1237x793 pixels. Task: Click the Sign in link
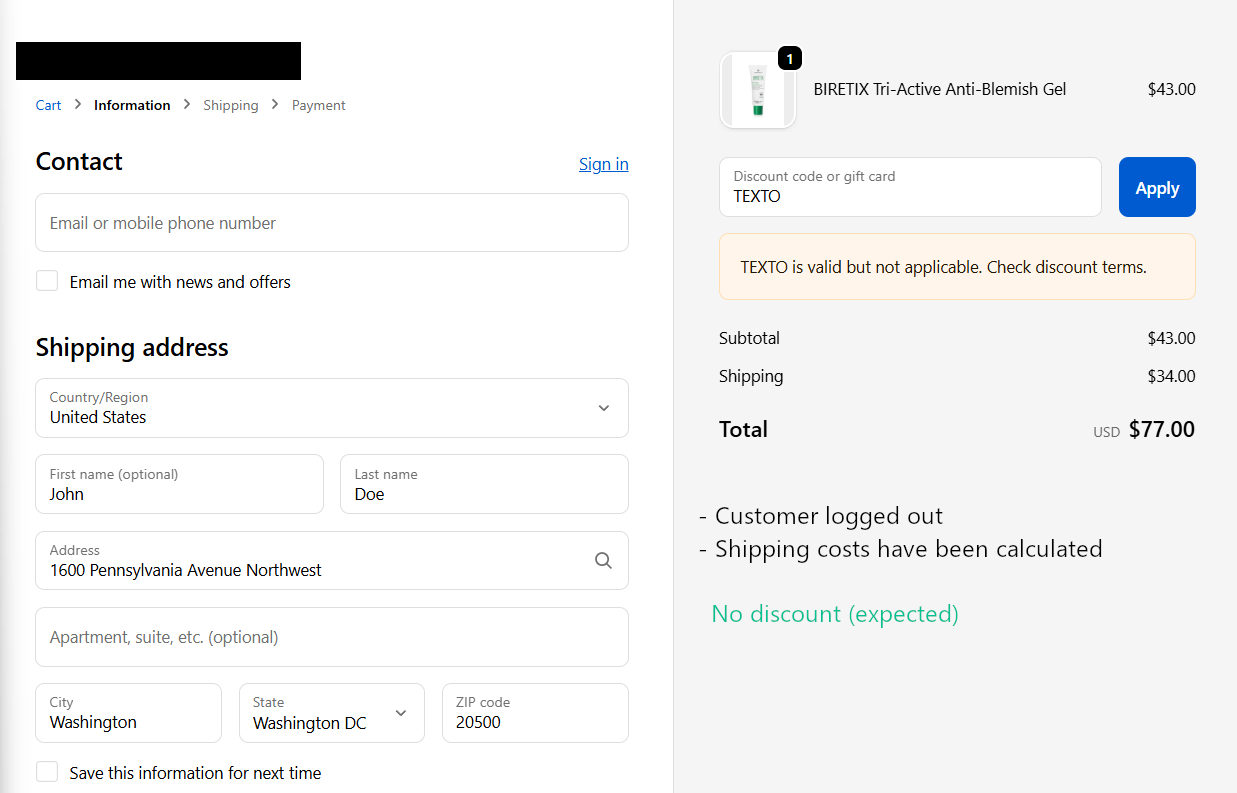[x=603, y=164]
